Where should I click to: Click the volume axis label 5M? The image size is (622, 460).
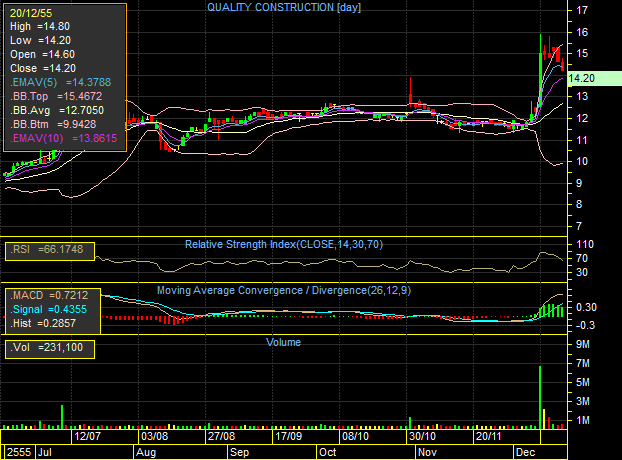coord(583,383)
